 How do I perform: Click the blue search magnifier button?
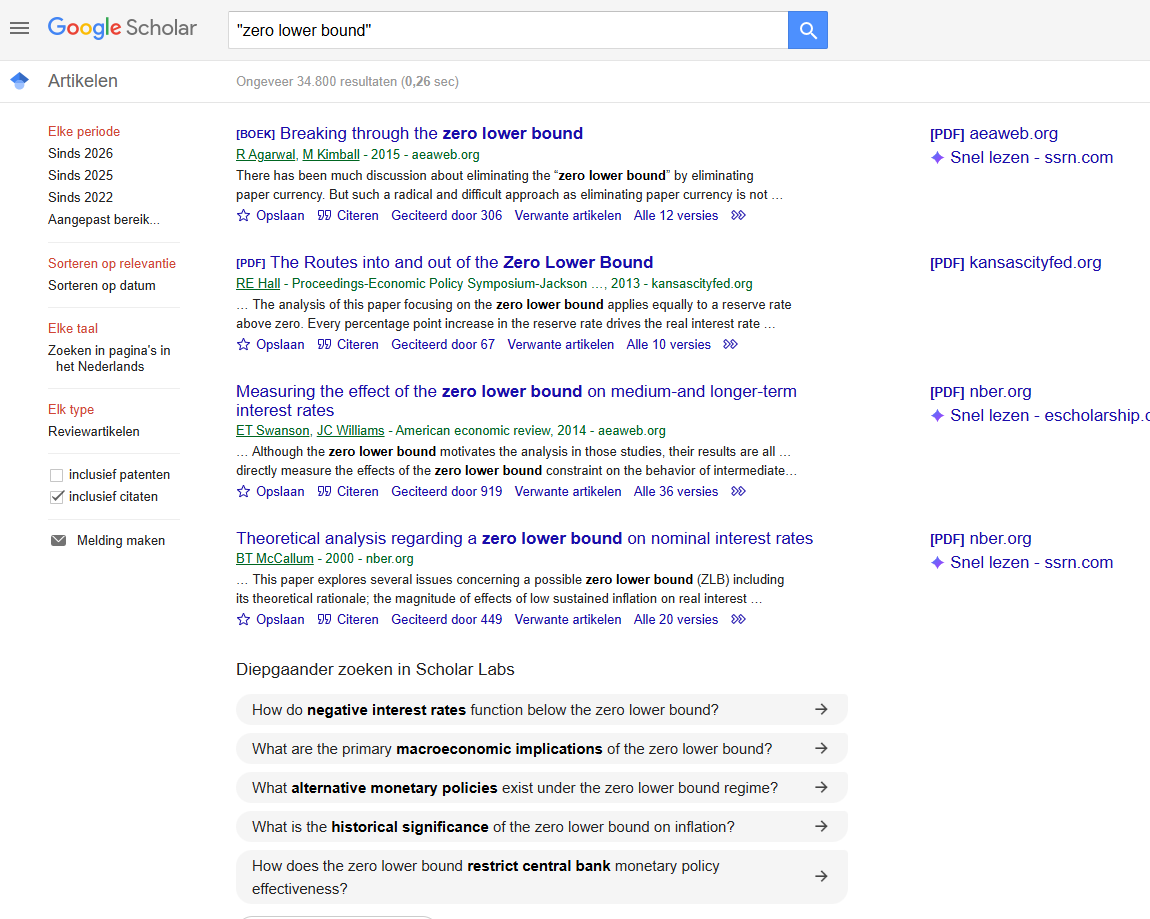[807, 30]
